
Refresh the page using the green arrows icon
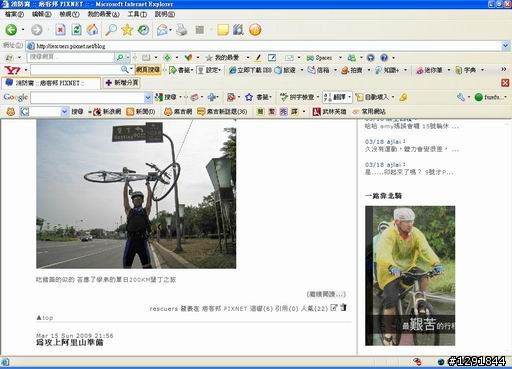pyautogui.click(x=77, y=30)
